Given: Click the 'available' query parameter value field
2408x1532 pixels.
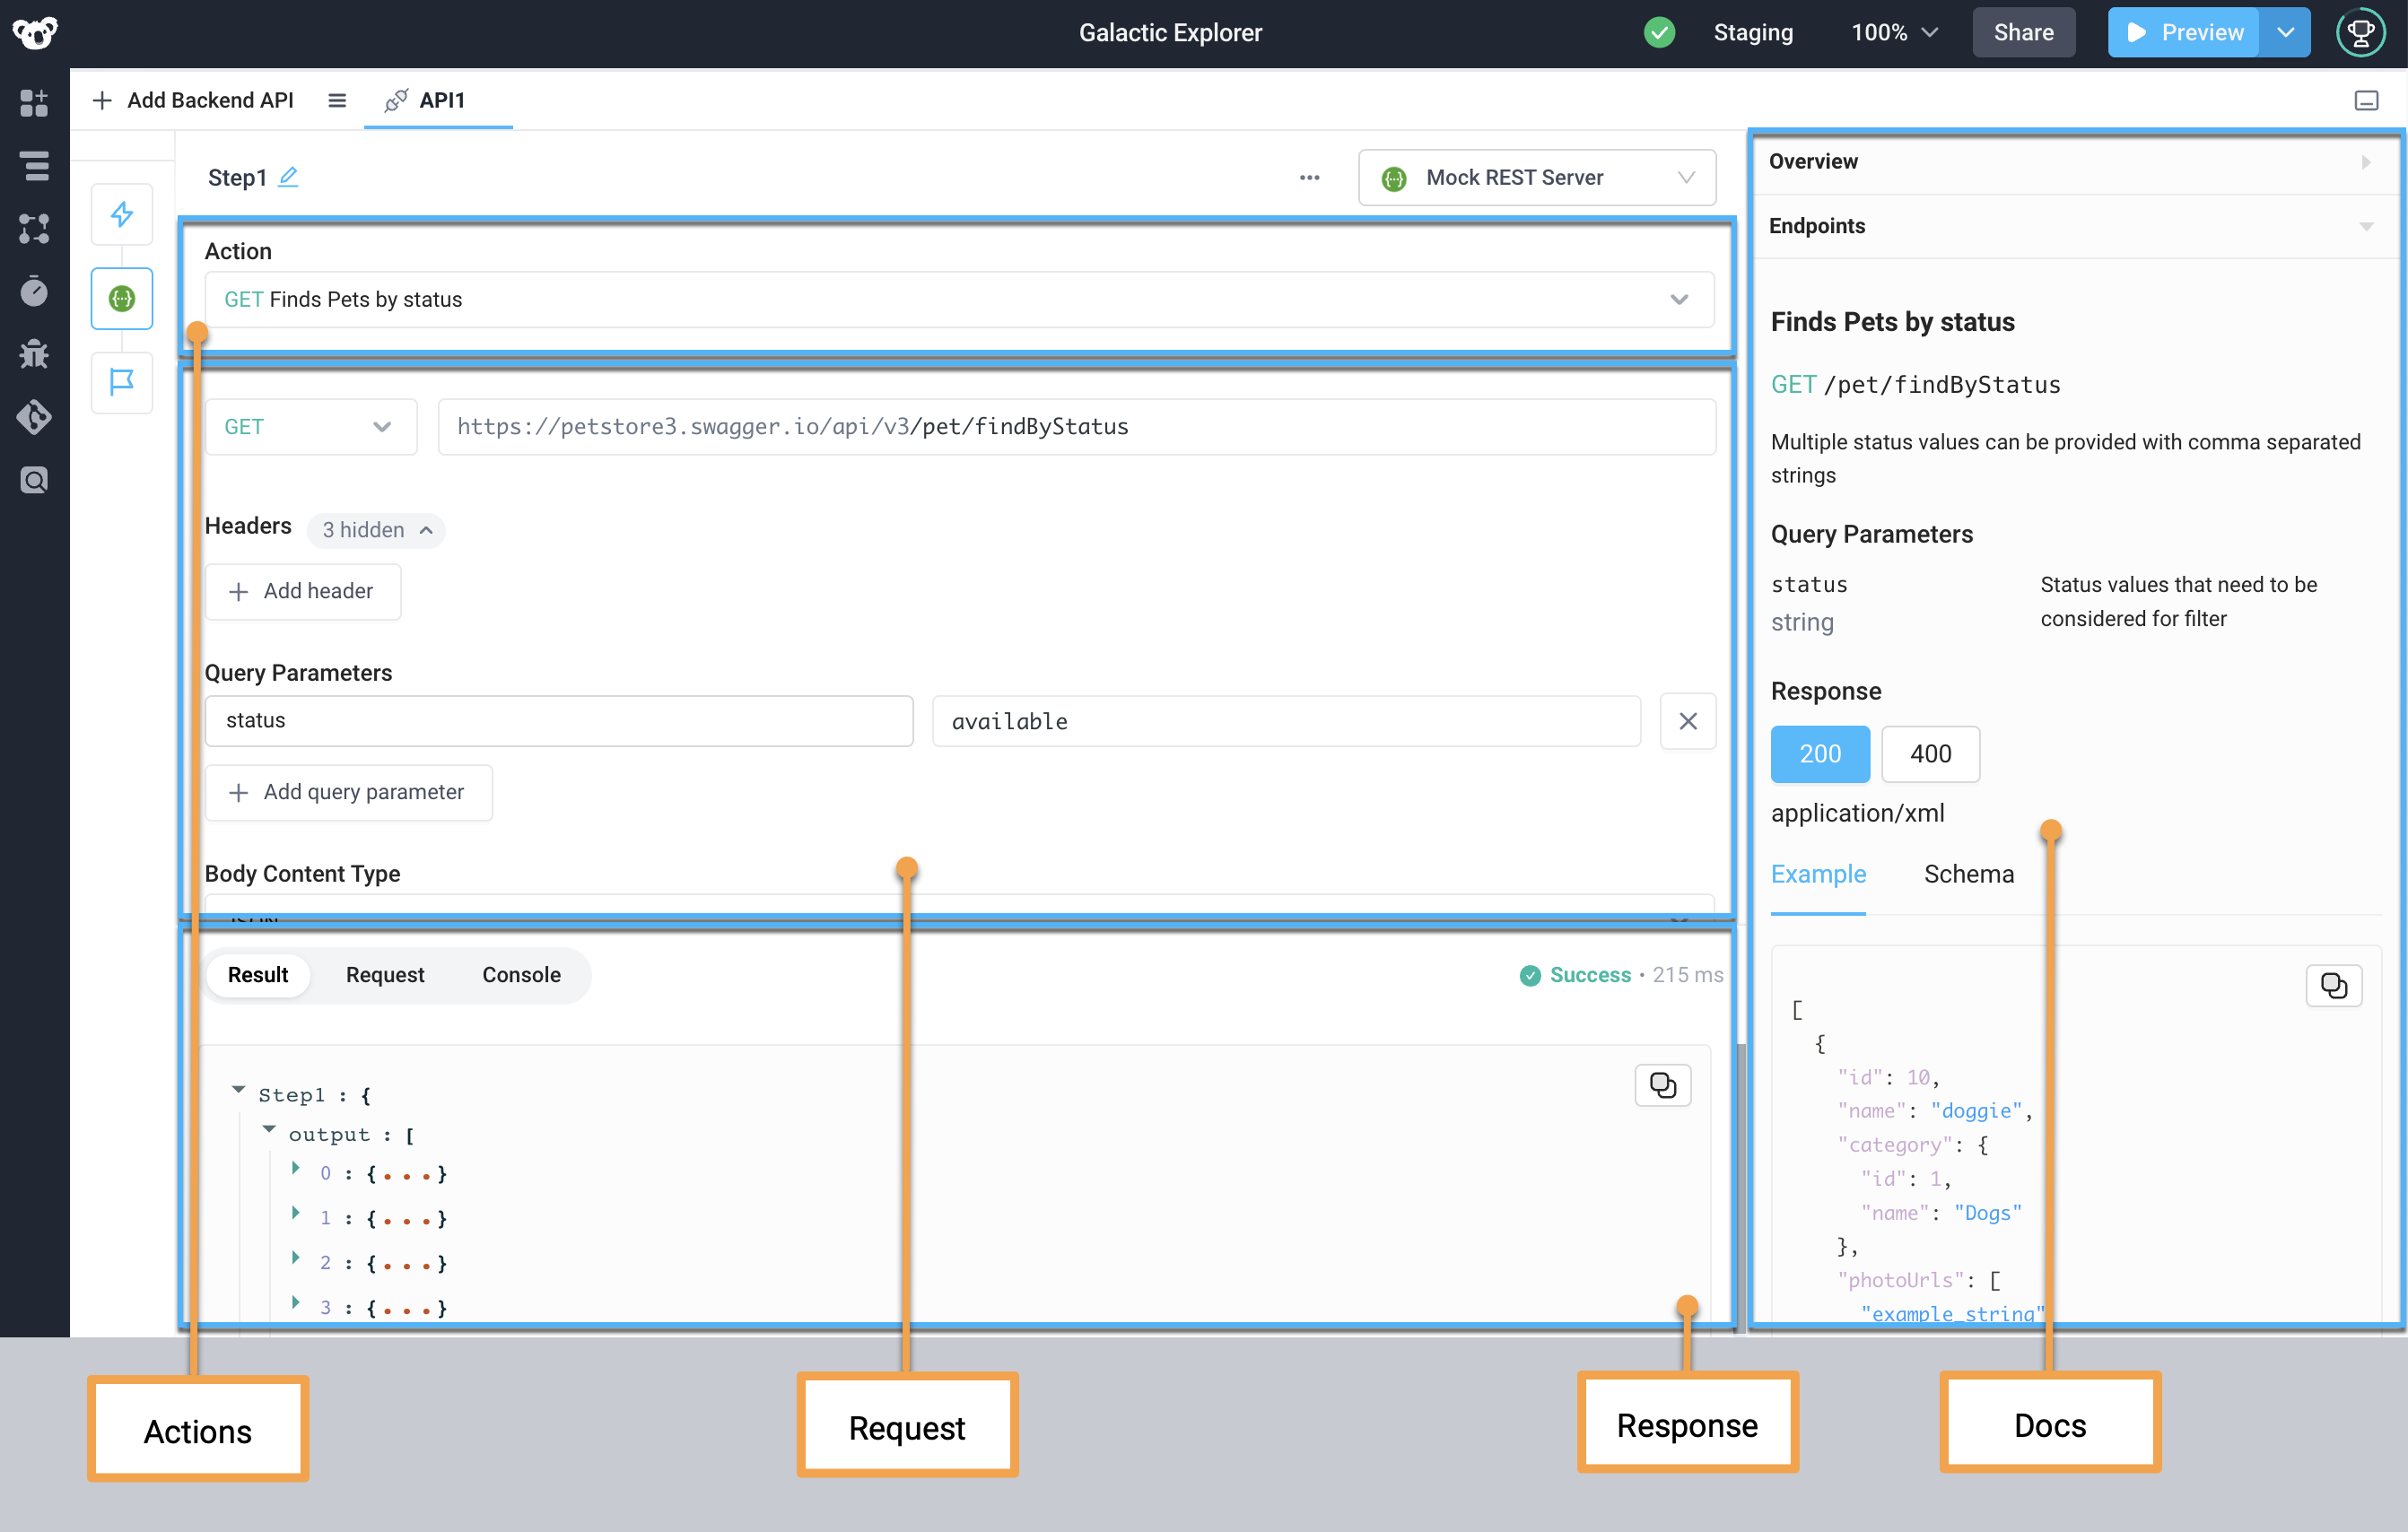Looking at the screenshot, I should [1286, 720].
